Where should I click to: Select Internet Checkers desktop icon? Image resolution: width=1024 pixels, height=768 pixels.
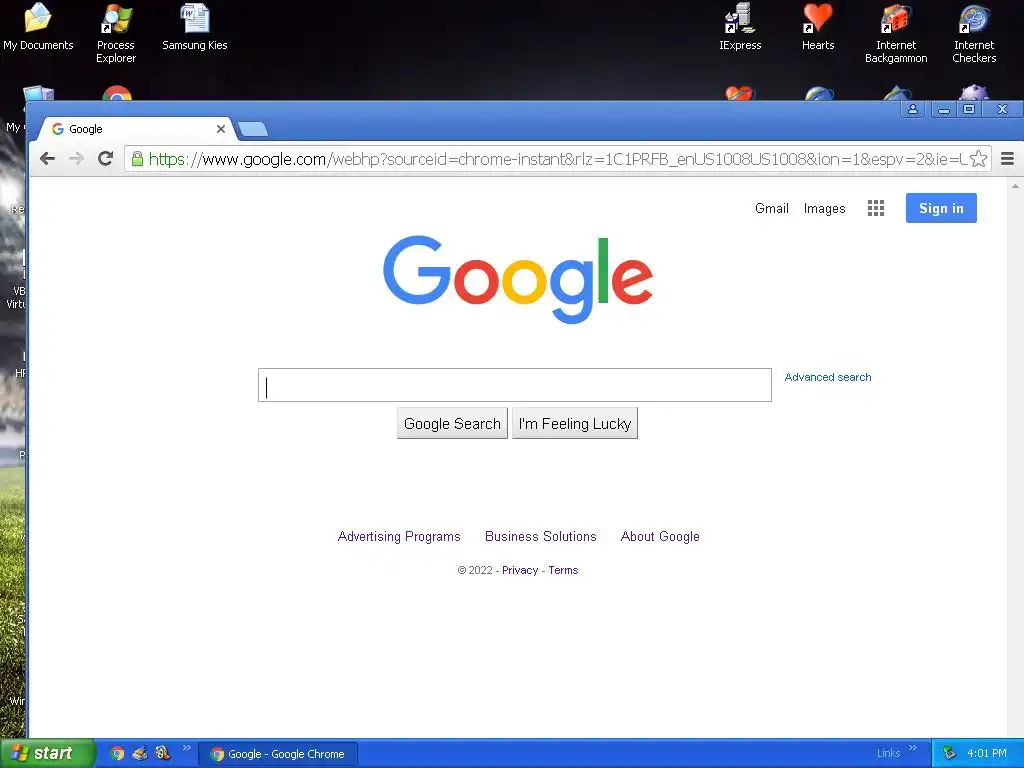tap(974, 33)
